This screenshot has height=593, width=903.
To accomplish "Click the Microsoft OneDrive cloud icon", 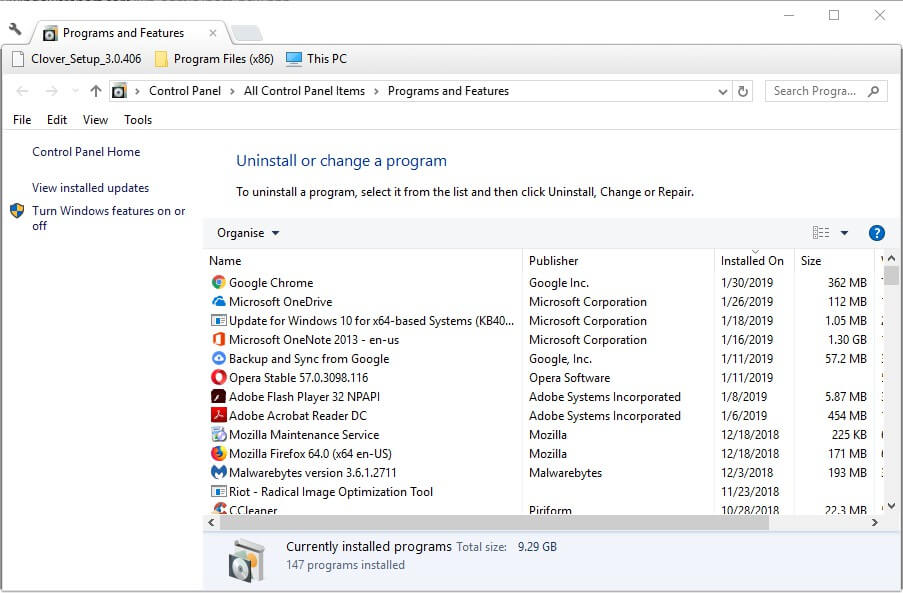I will point(218,301).
